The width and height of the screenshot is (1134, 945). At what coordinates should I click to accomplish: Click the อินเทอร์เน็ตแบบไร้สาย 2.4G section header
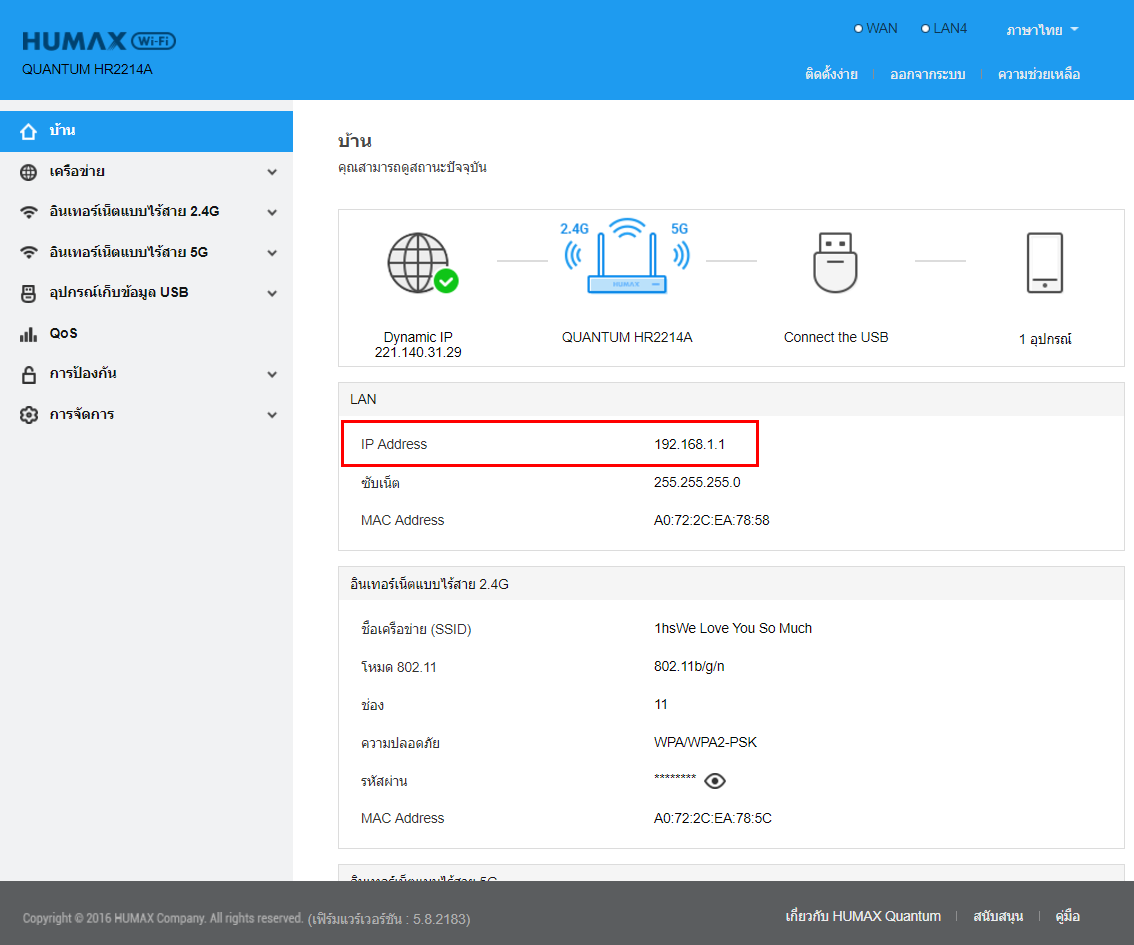(x=731, y=583)
